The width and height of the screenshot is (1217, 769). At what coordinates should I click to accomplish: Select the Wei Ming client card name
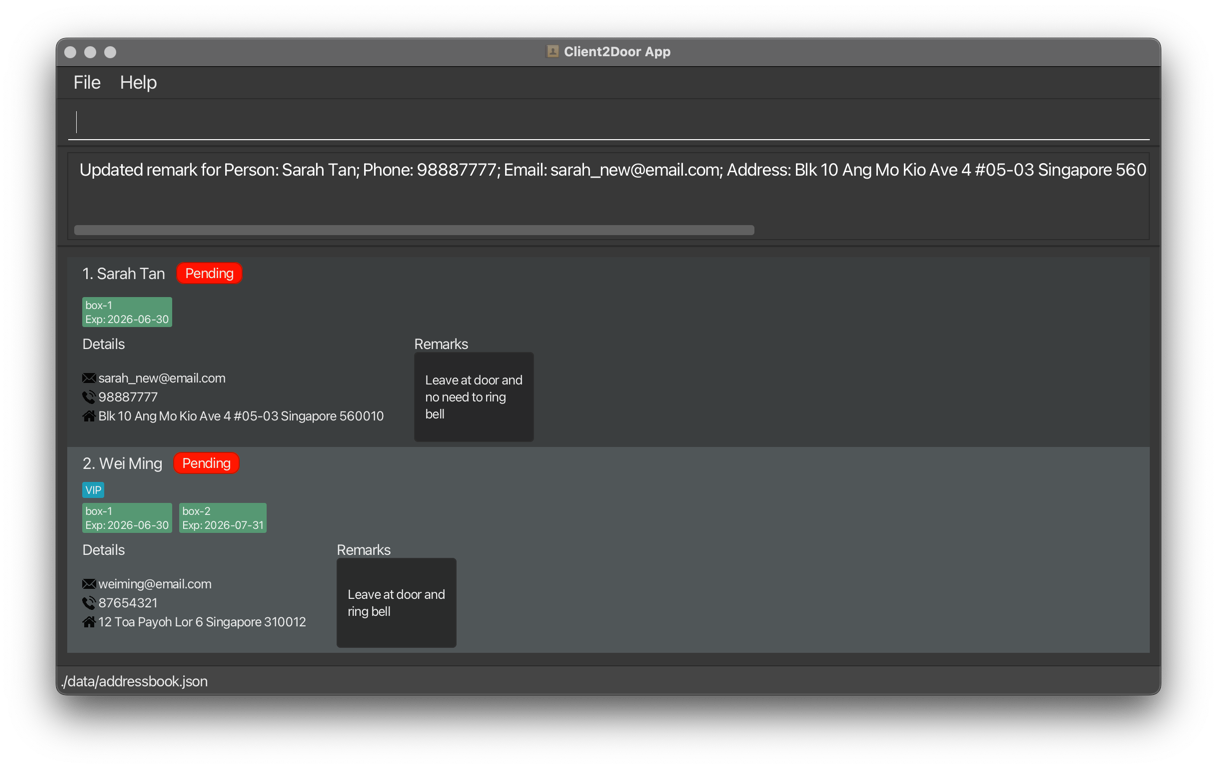click(122, 464)
